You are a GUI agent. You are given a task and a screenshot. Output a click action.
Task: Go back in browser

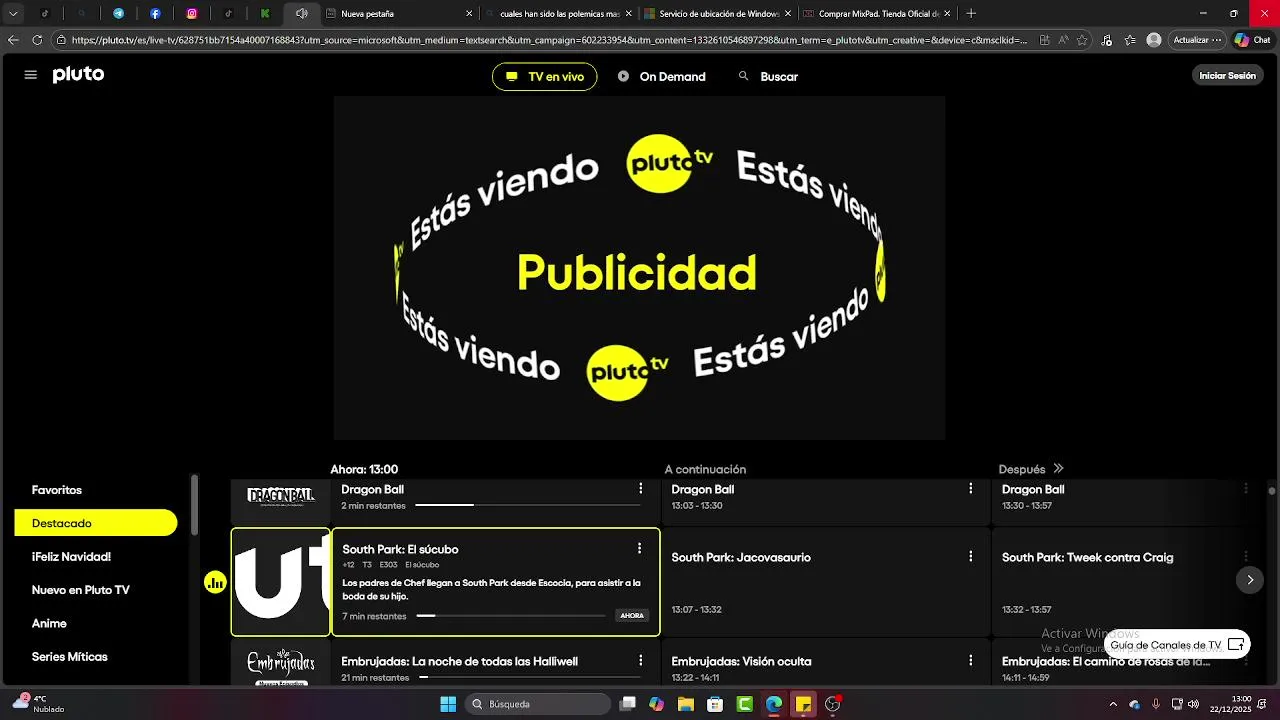pyautogui.click(x=13, y=40)
